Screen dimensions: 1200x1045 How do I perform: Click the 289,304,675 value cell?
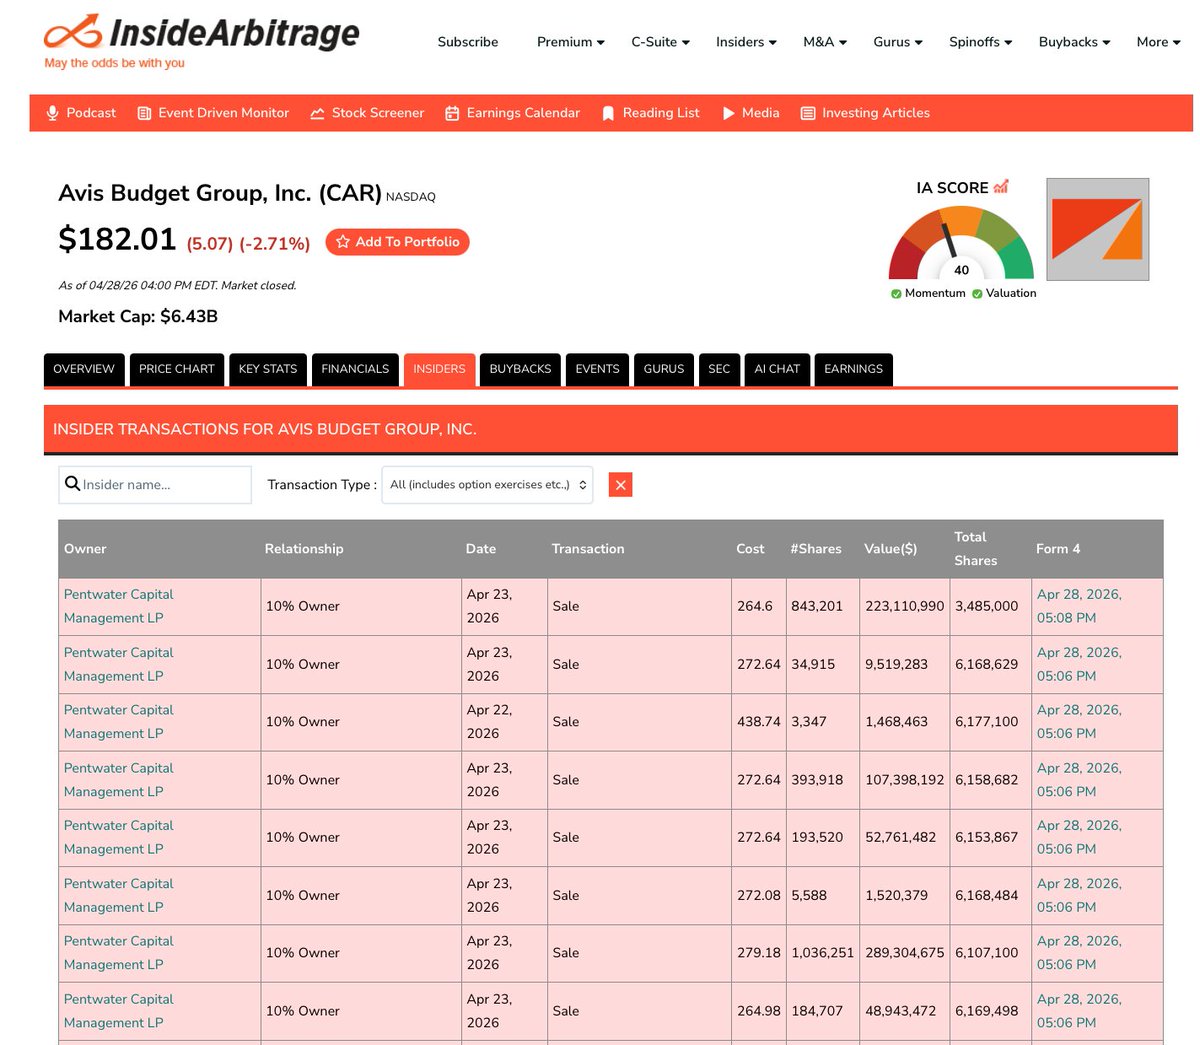[904, 952]
